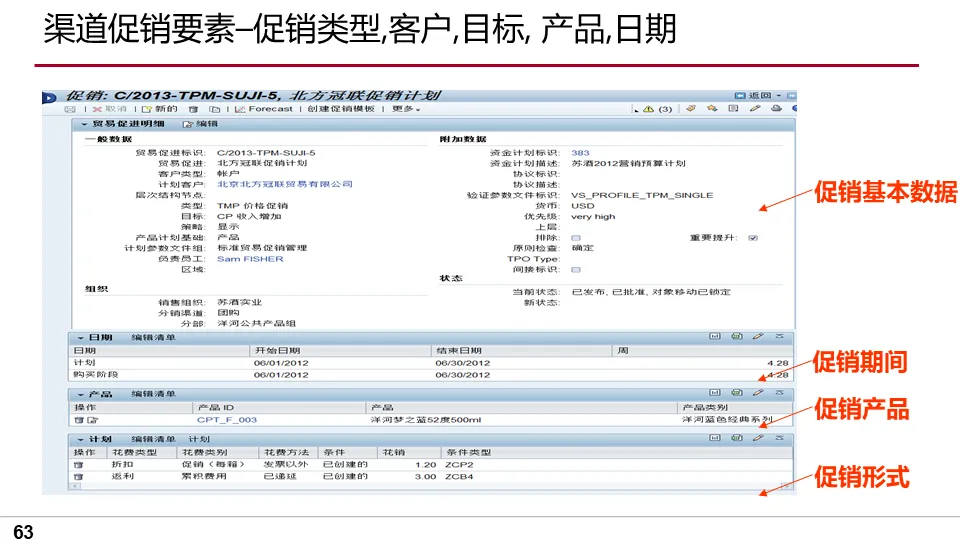Select condition type ZCB4 cell
The width and height of the screenshot is (960, 540).
(459, 477)
